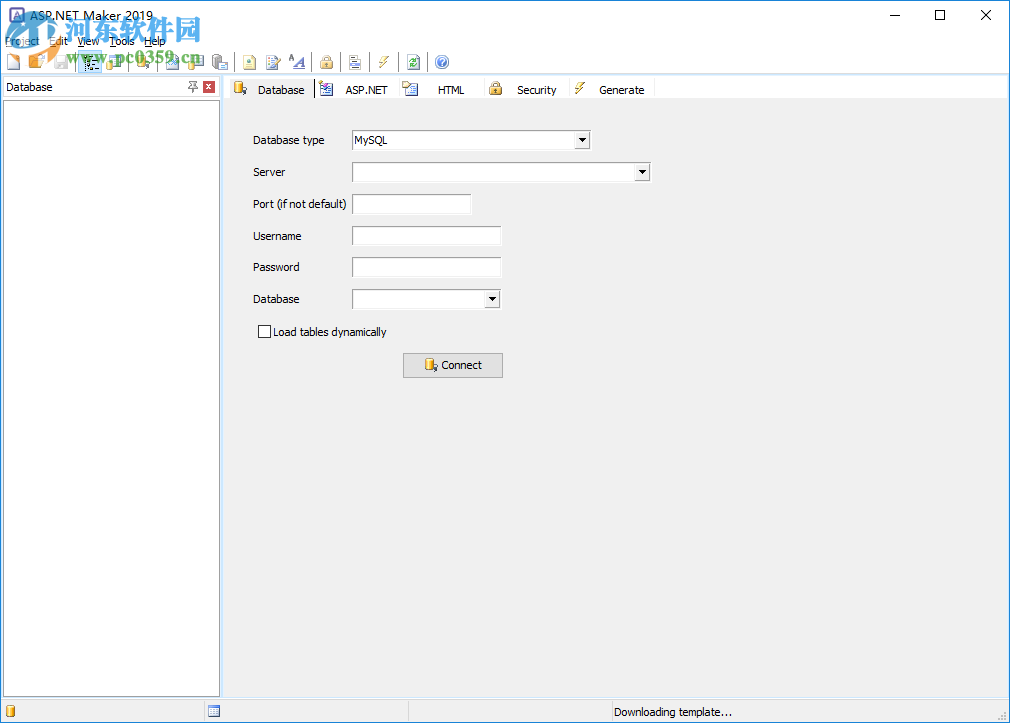Viewport: 1010px width, 723px height.
Task: Open the Help icon on the toolbar
Action: click(x=441, y=62)
